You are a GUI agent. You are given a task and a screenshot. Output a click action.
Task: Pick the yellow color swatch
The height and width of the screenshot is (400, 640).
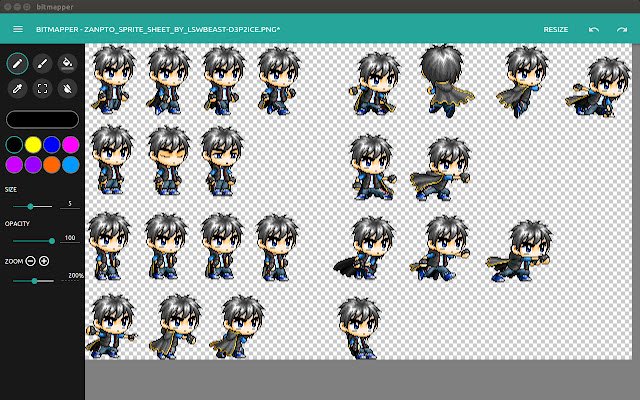[33, 144]
